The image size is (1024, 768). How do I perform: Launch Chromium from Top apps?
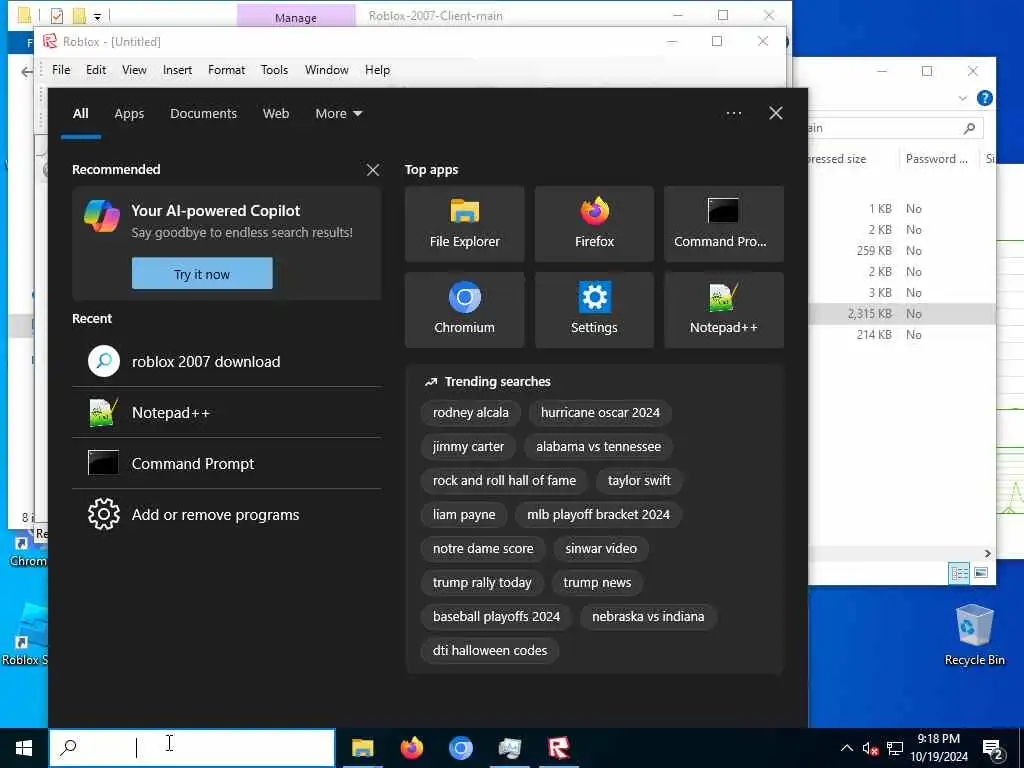pos(464,310)
